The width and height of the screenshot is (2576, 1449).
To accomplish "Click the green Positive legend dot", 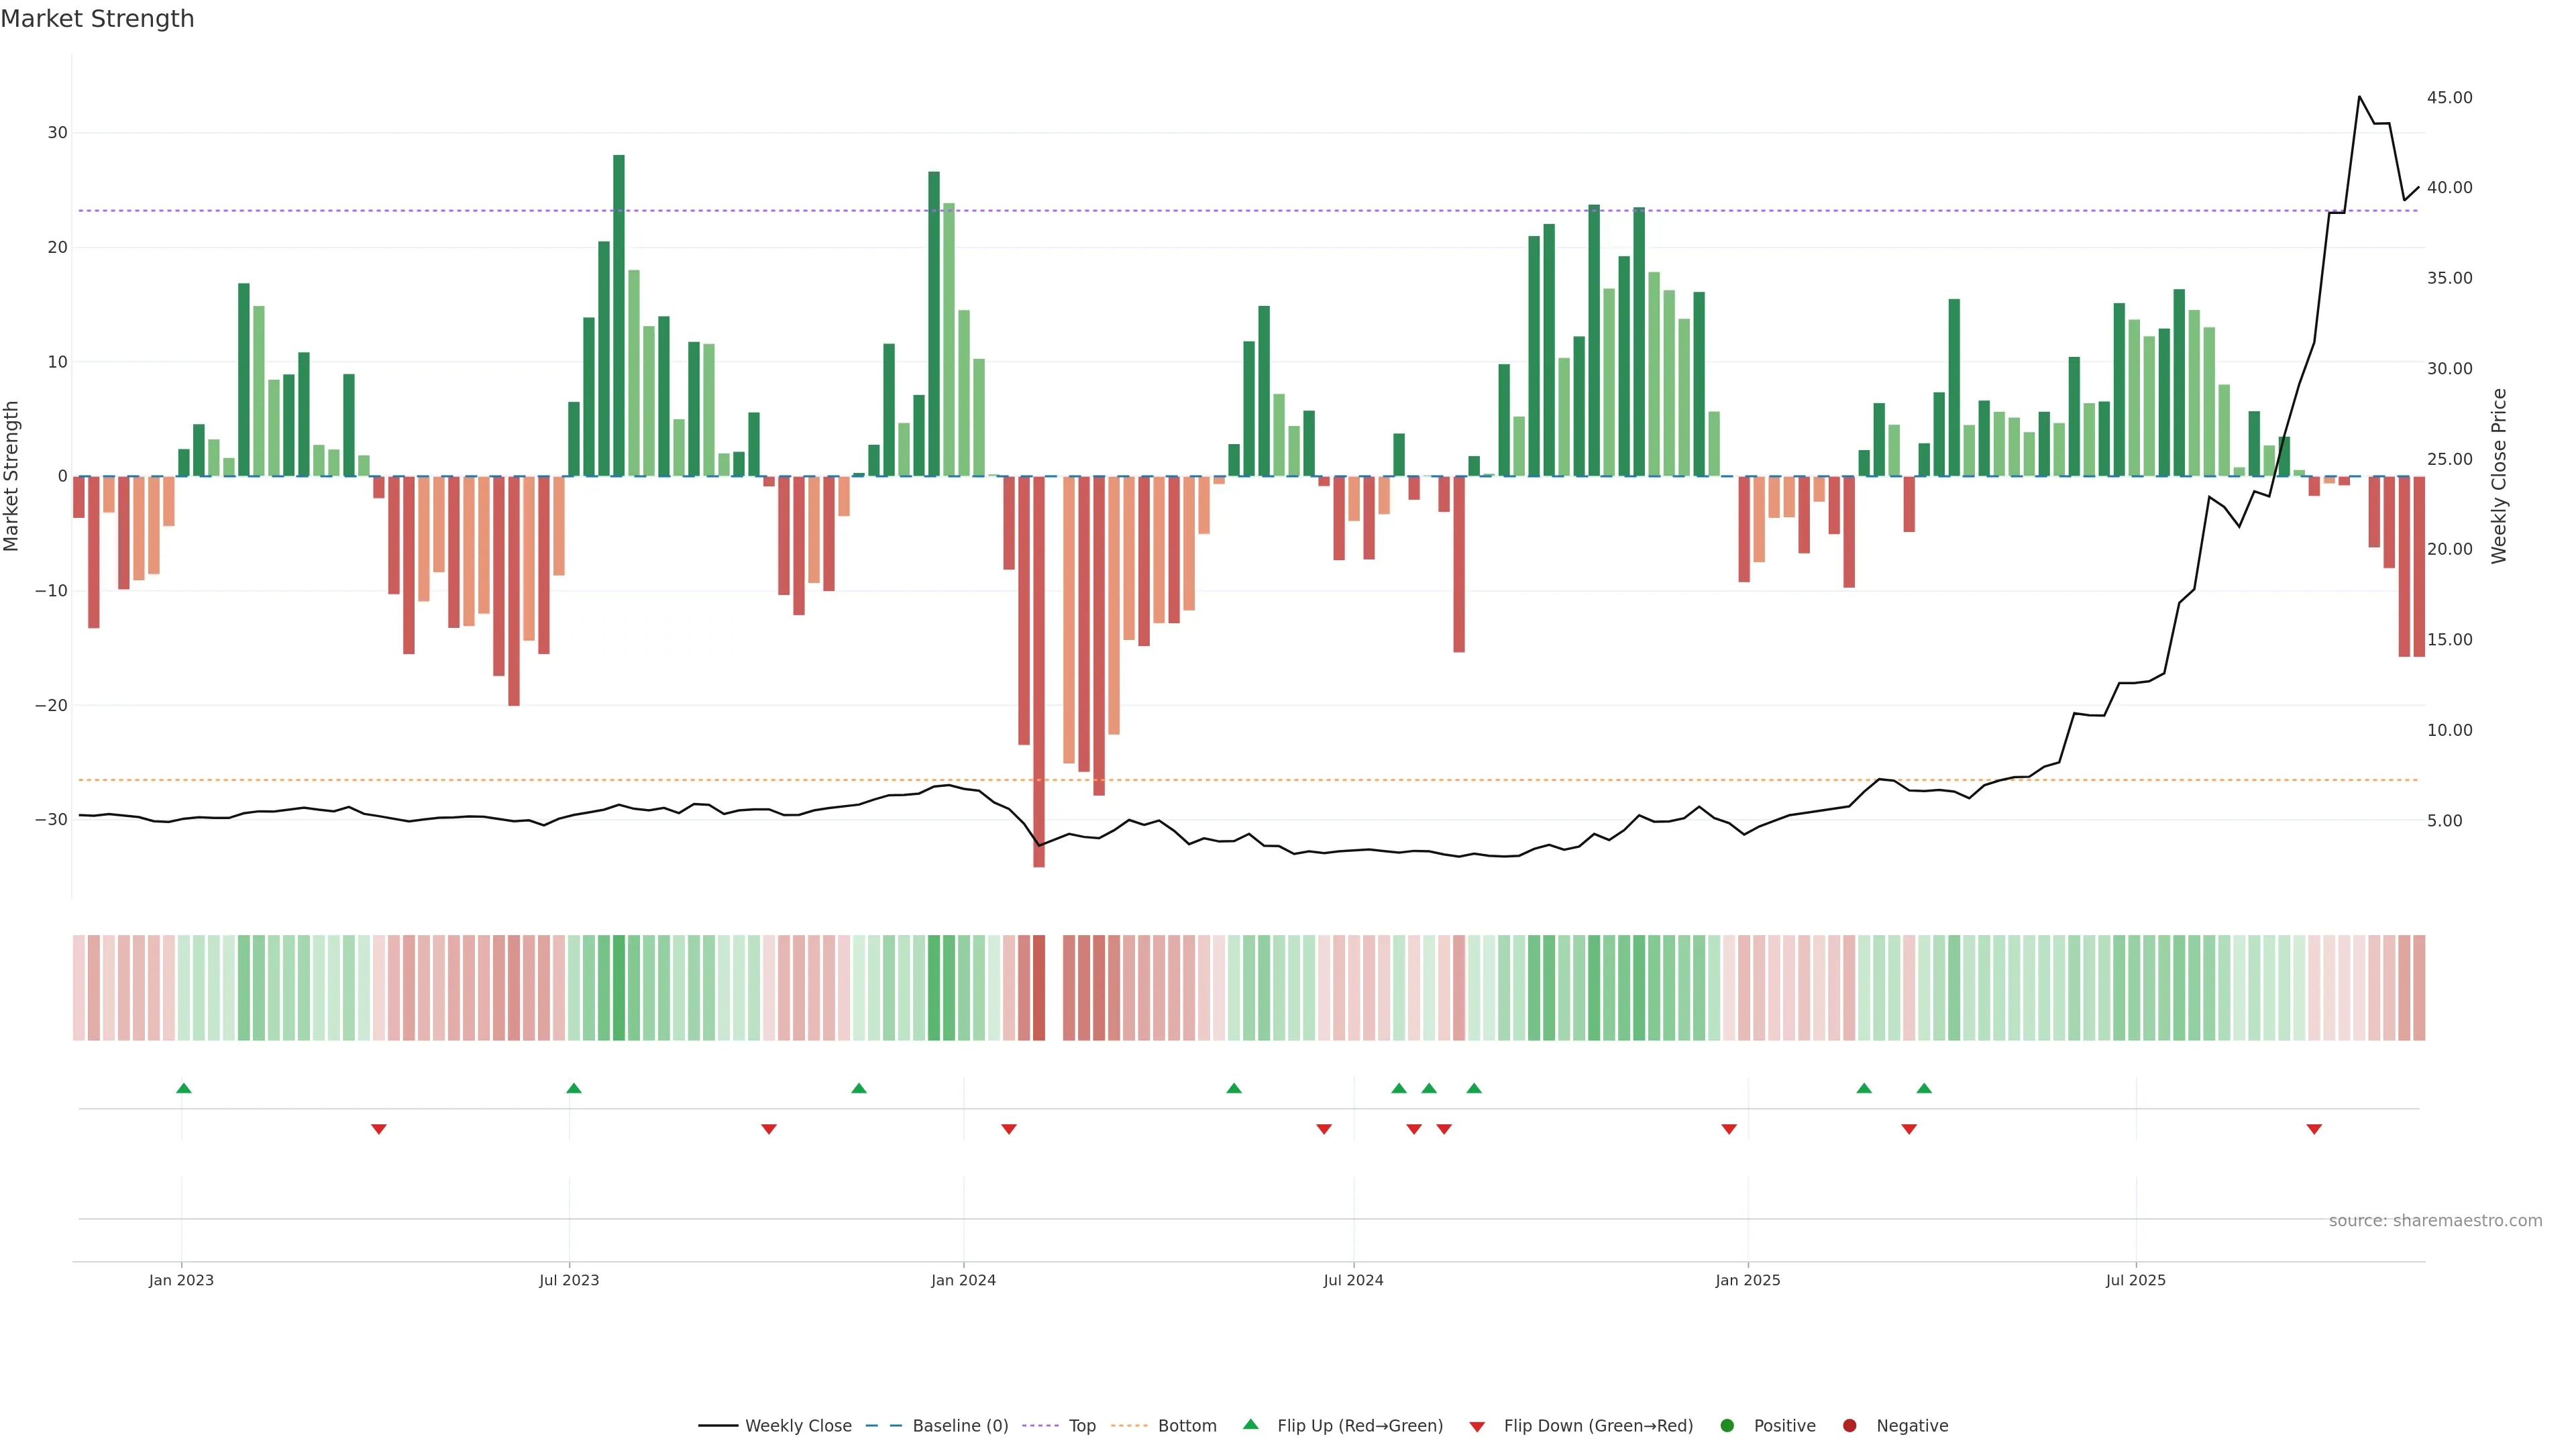I will coord(1727,1425).
